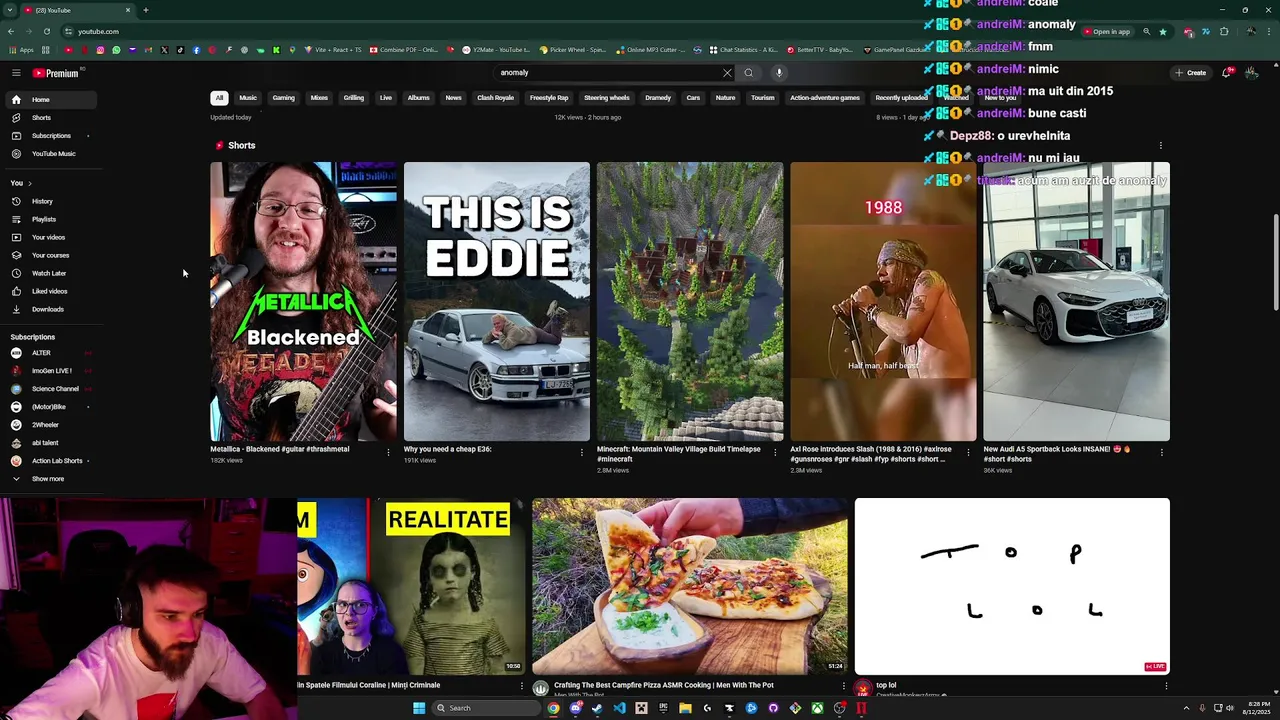Select the Grilling filter chip
Viewport: 1280px width, 720px height.
354,98
